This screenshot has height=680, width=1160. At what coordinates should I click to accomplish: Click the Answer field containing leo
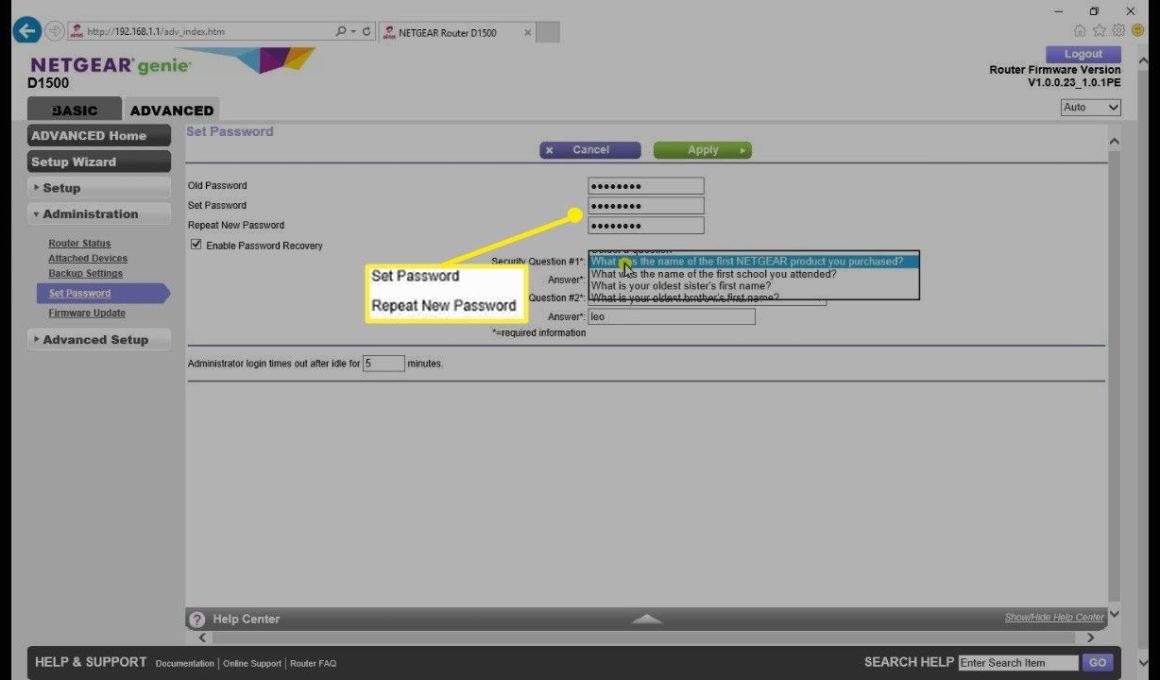(672, 317)
